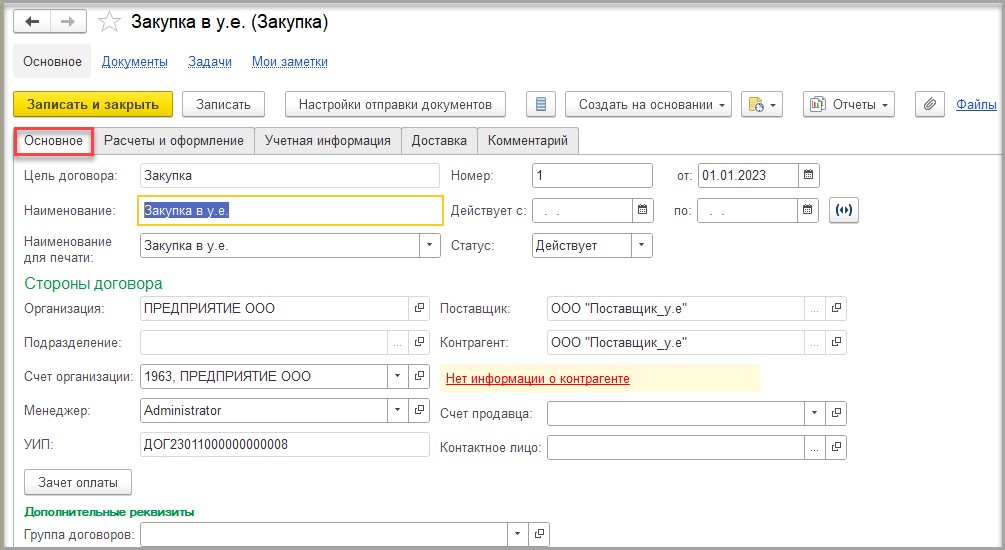Click the paperclip attachment icon
Viewport: 1005px width, 550px height.
(930, 104)
